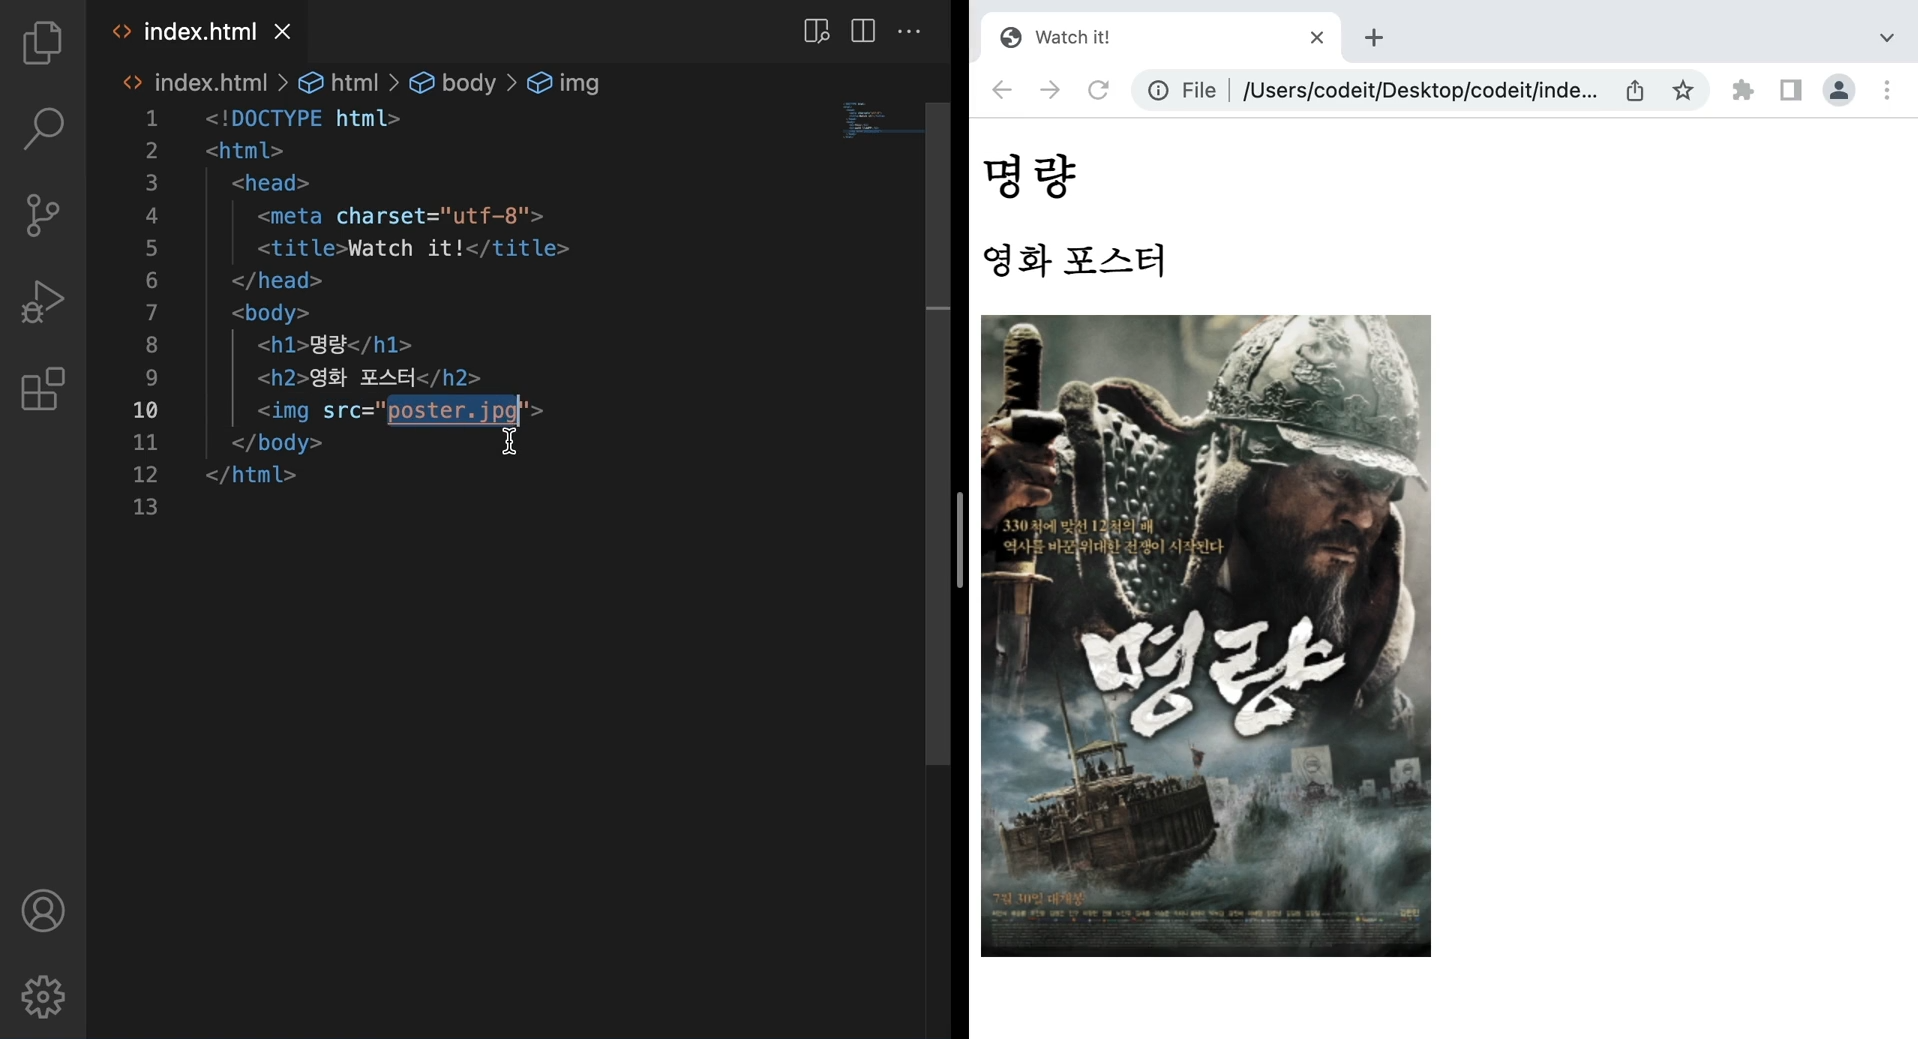Click body element in the breadcrumb
This screenshot has height=1039, width=1918.
tap(453, 83)
